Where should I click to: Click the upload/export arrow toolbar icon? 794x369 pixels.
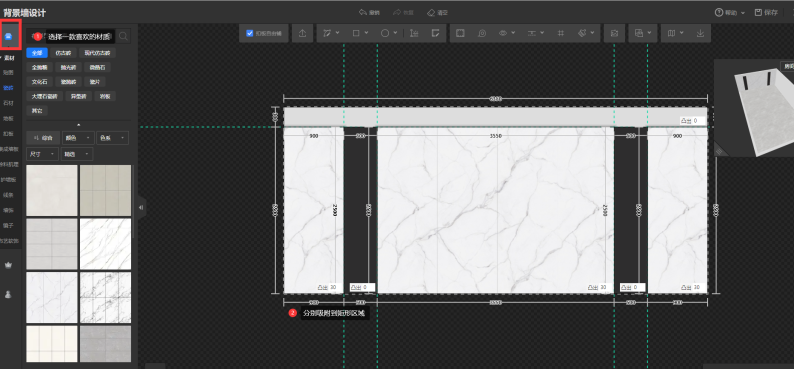302,33
